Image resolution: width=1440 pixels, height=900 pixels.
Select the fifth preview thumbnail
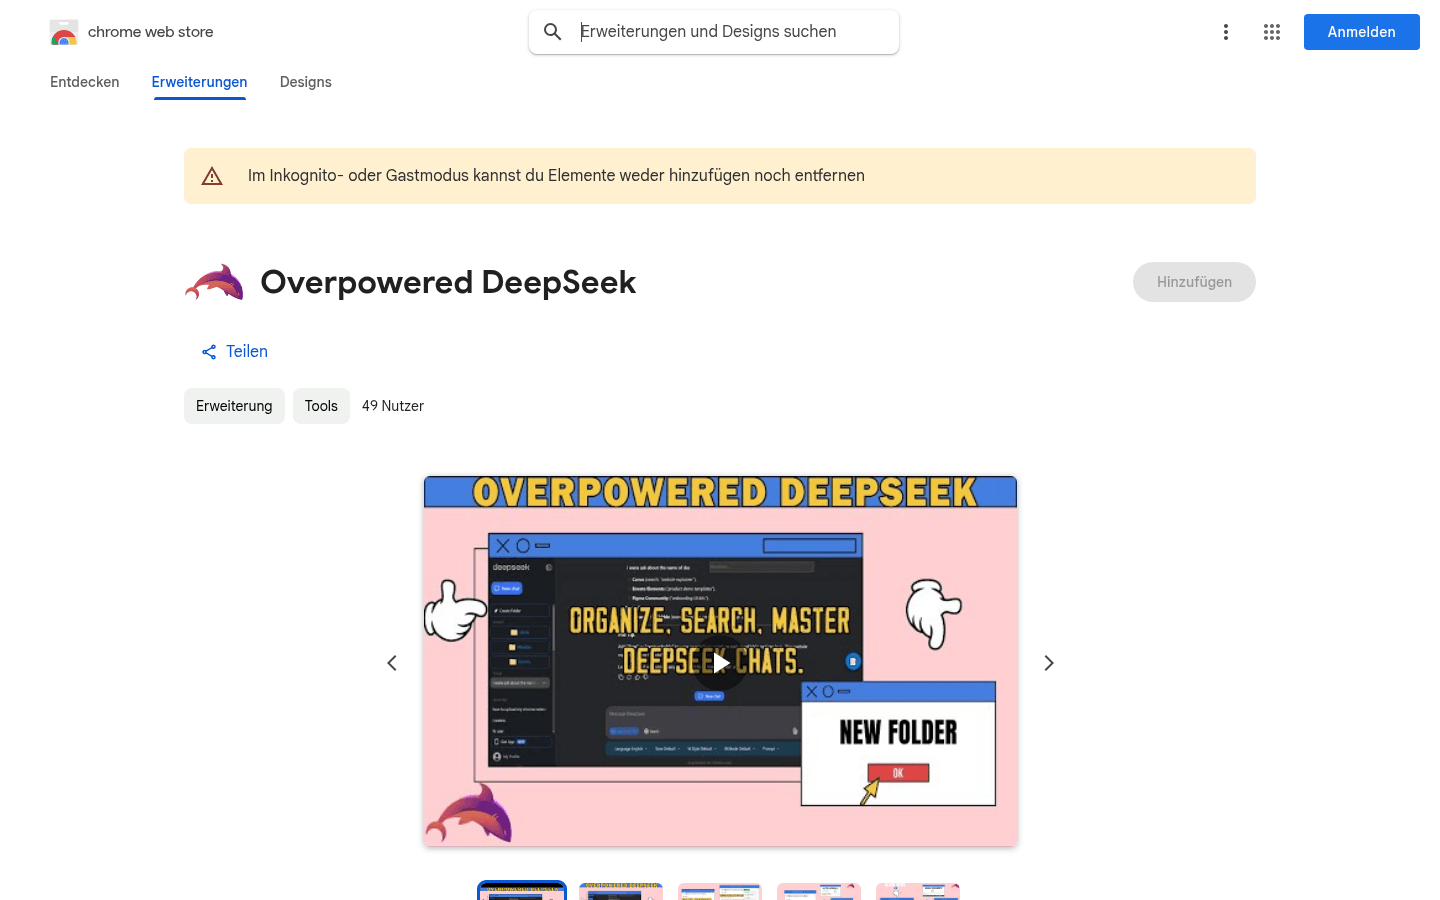click(x=918, y=891)
